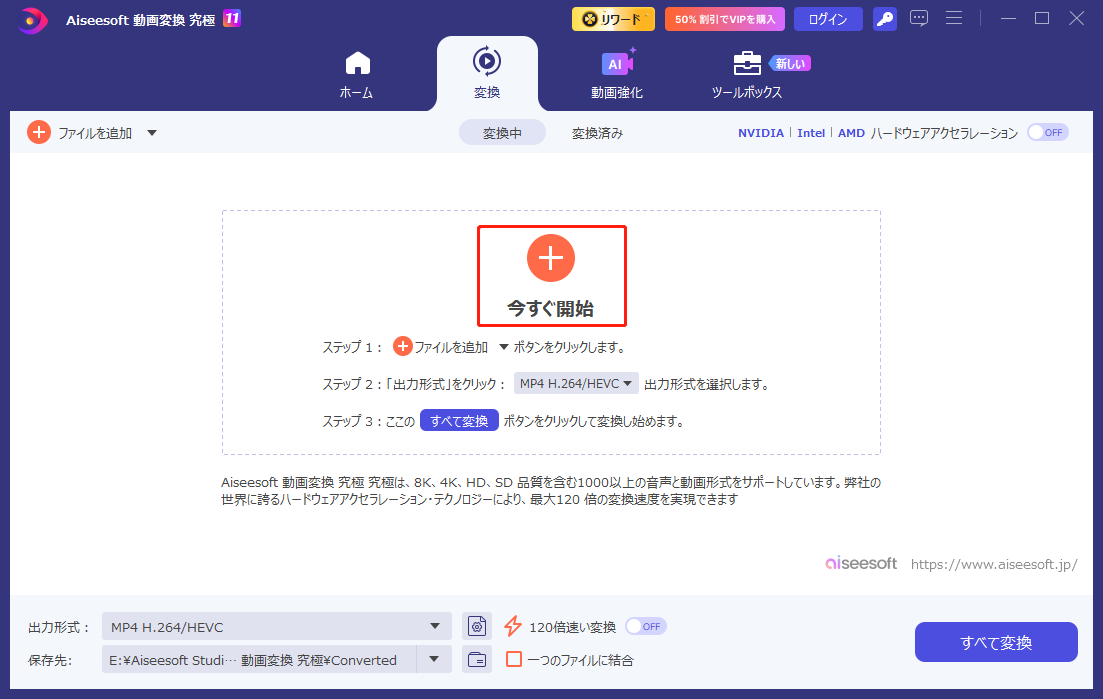Check the 一つのファイルに結合 checkbox

(514, 660)
